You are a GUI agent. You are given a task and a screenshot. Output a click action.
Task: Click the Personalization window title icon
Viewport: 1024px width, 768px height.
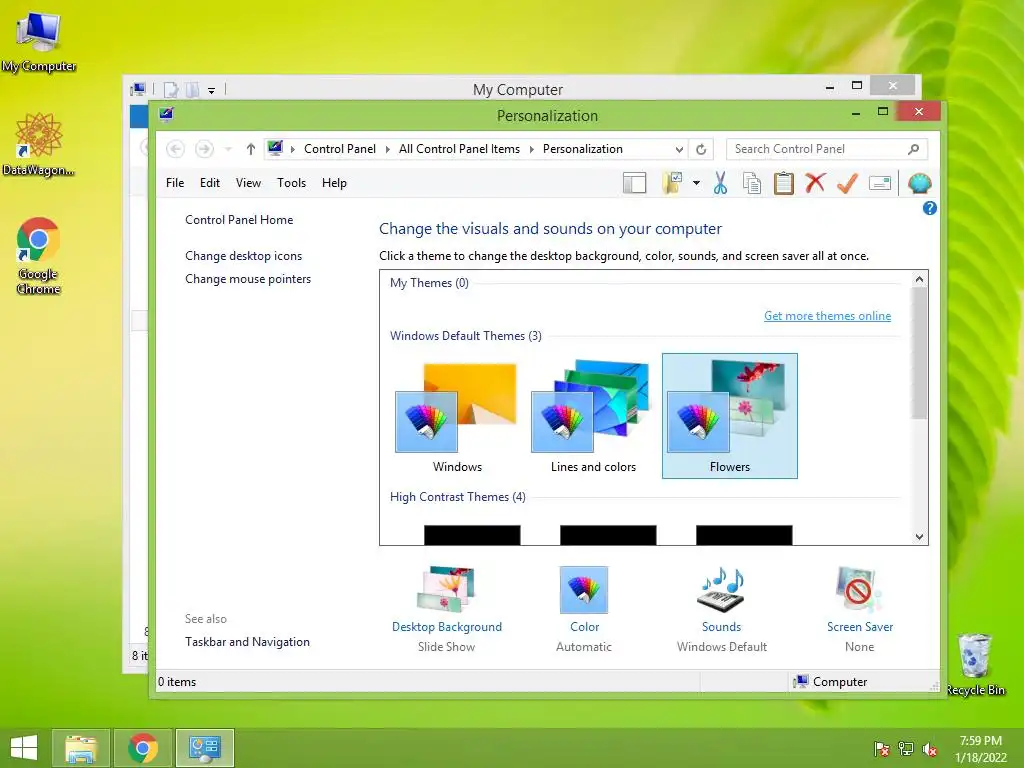point(167,115)
